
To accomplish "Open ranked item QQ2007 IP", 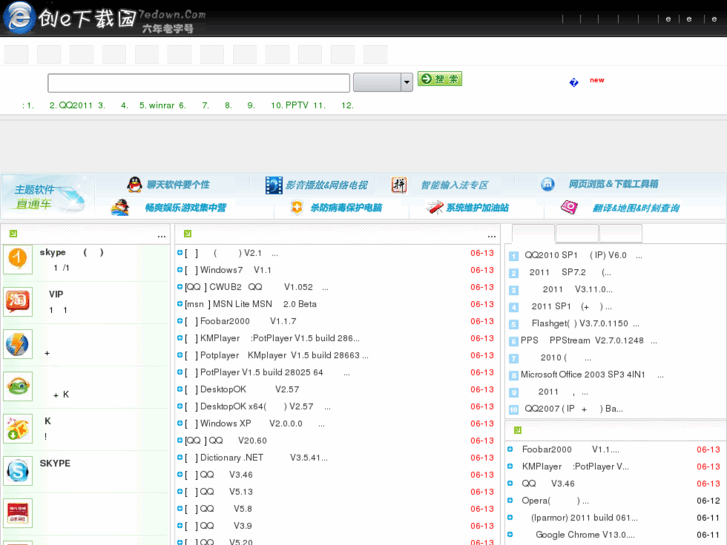I will click(574, 409).
